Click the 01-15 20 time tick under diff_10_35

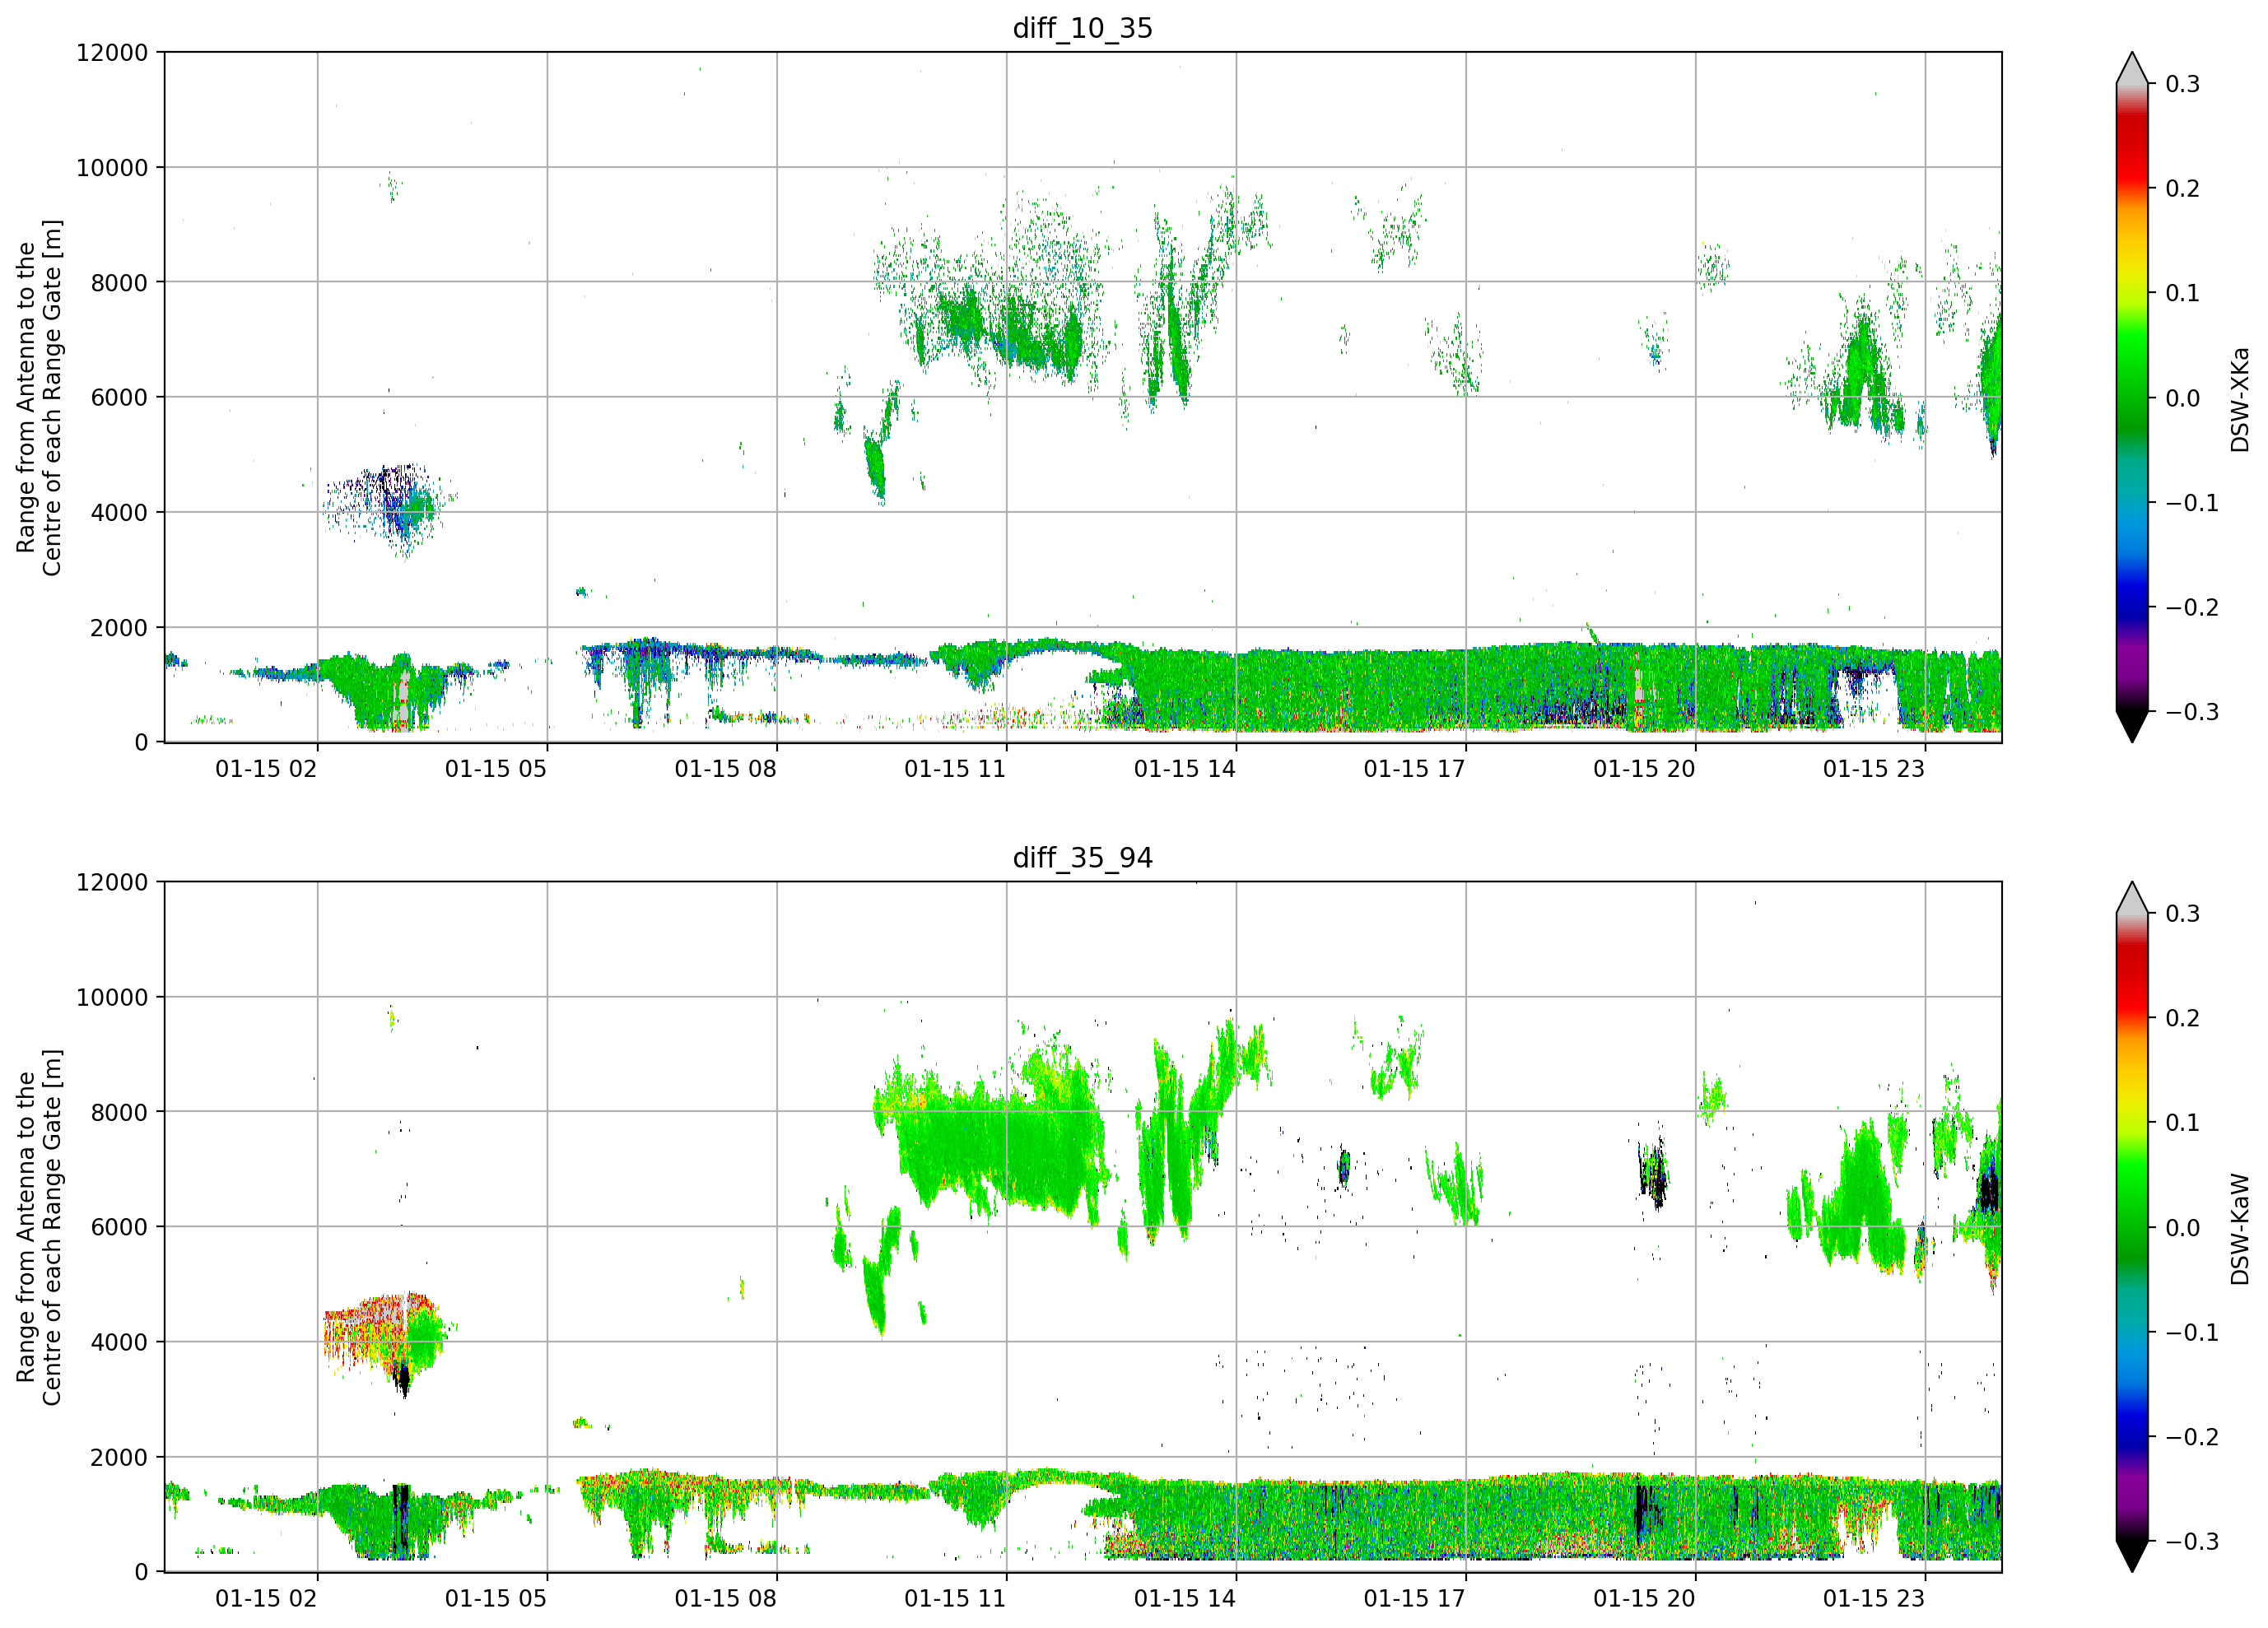[1644, 769]
